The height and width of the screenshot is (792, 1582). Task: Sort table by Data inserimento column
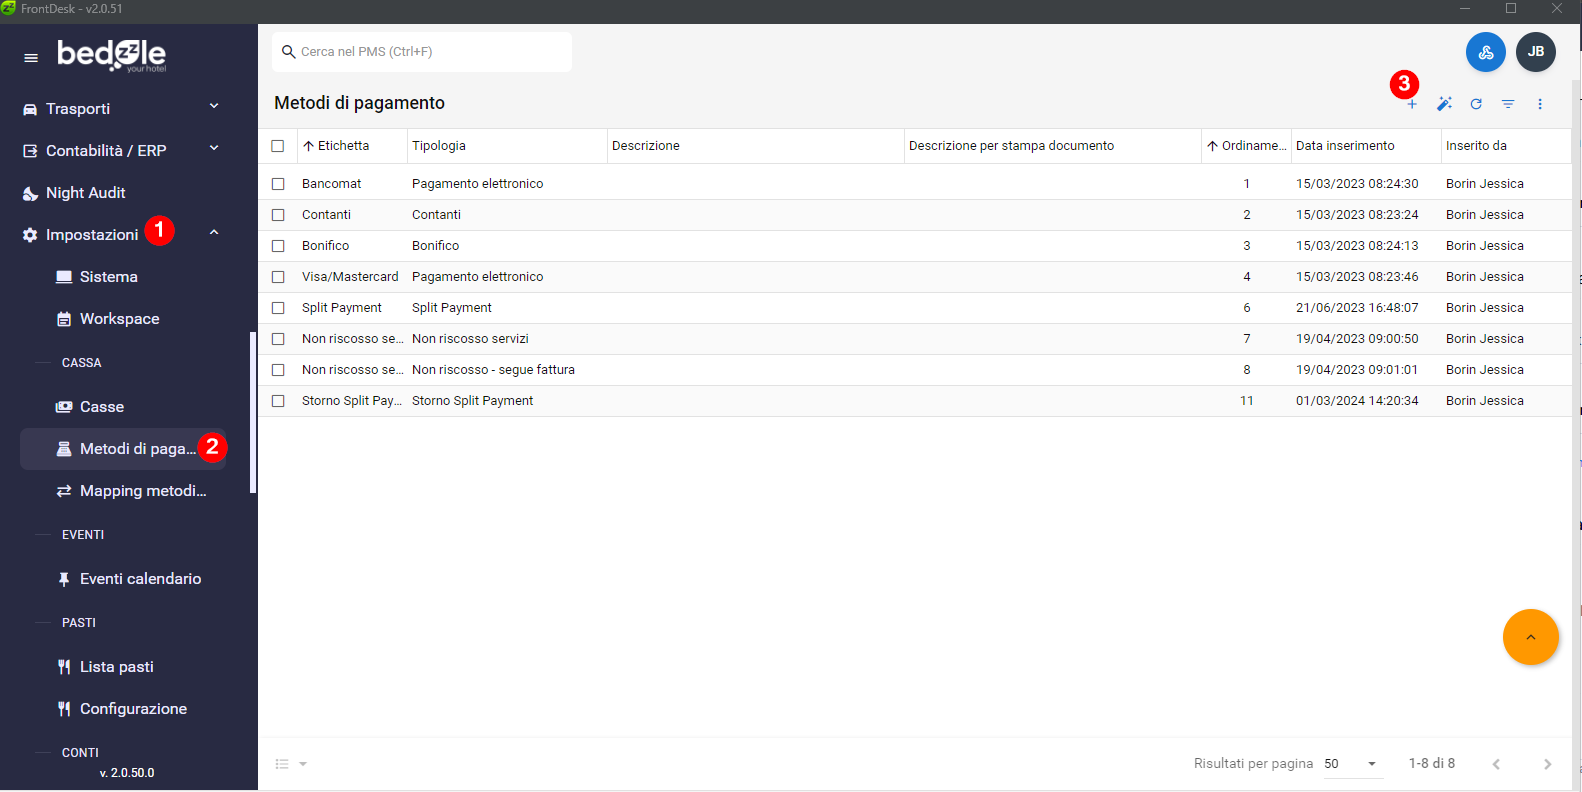(x=1345, y=146)
